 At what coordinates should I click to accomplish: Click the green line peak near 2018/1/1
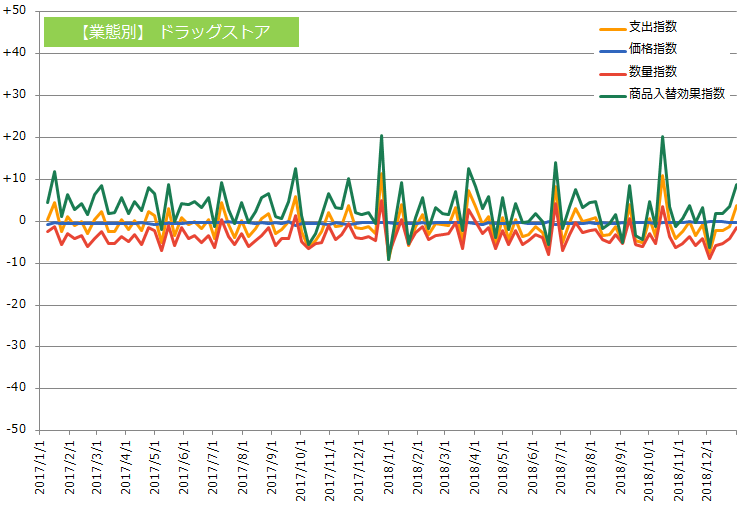(381, 136)
